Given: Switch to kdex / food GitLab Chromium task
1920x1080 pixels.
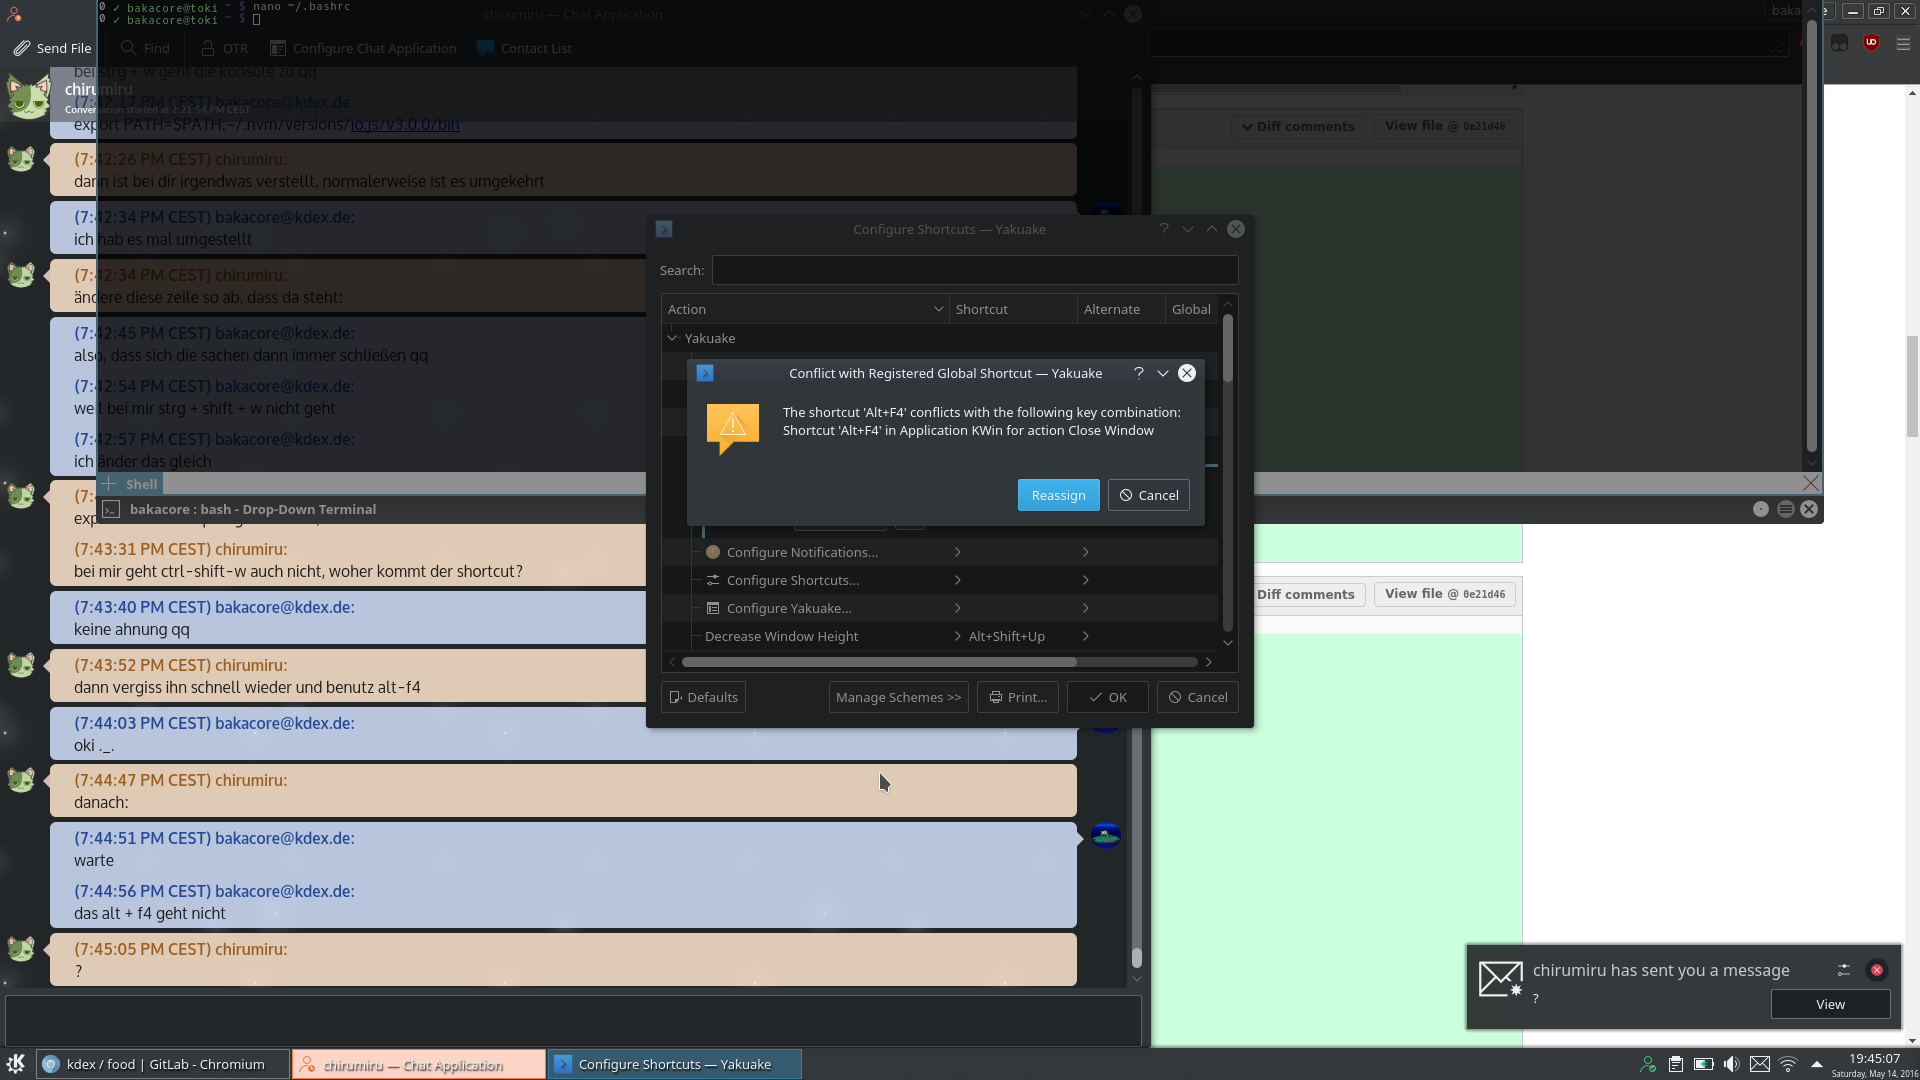Looking at the screenshot, I should coord(163,1064).
